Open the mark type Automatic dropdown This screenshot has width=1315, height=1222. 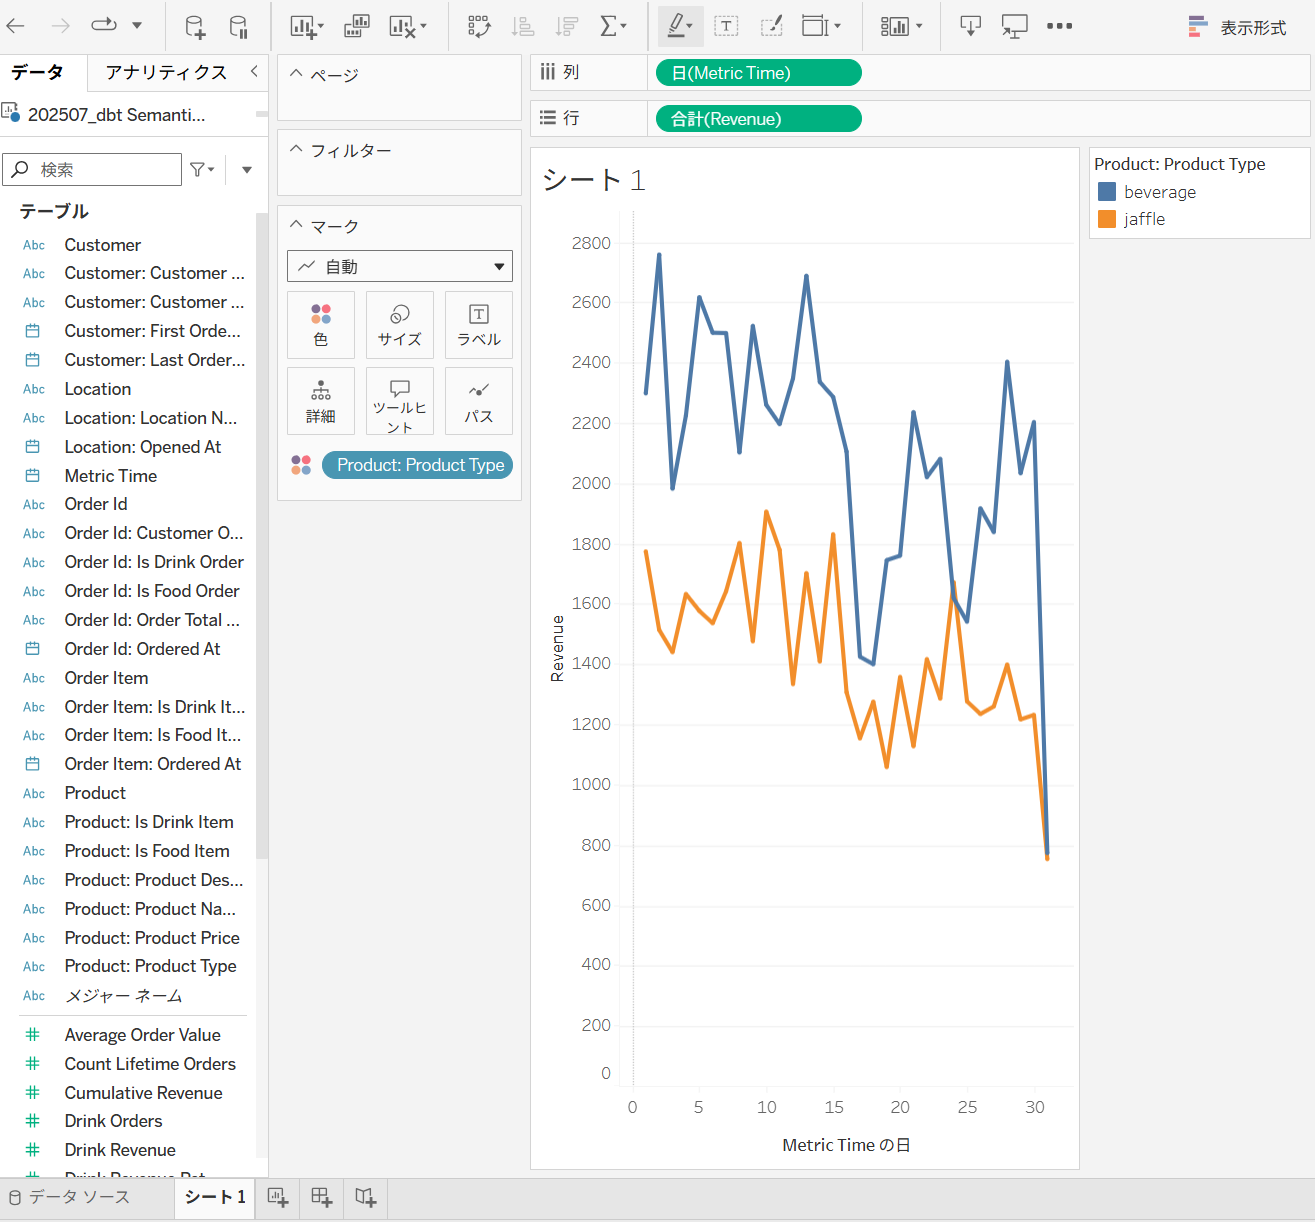pos(400,266)
